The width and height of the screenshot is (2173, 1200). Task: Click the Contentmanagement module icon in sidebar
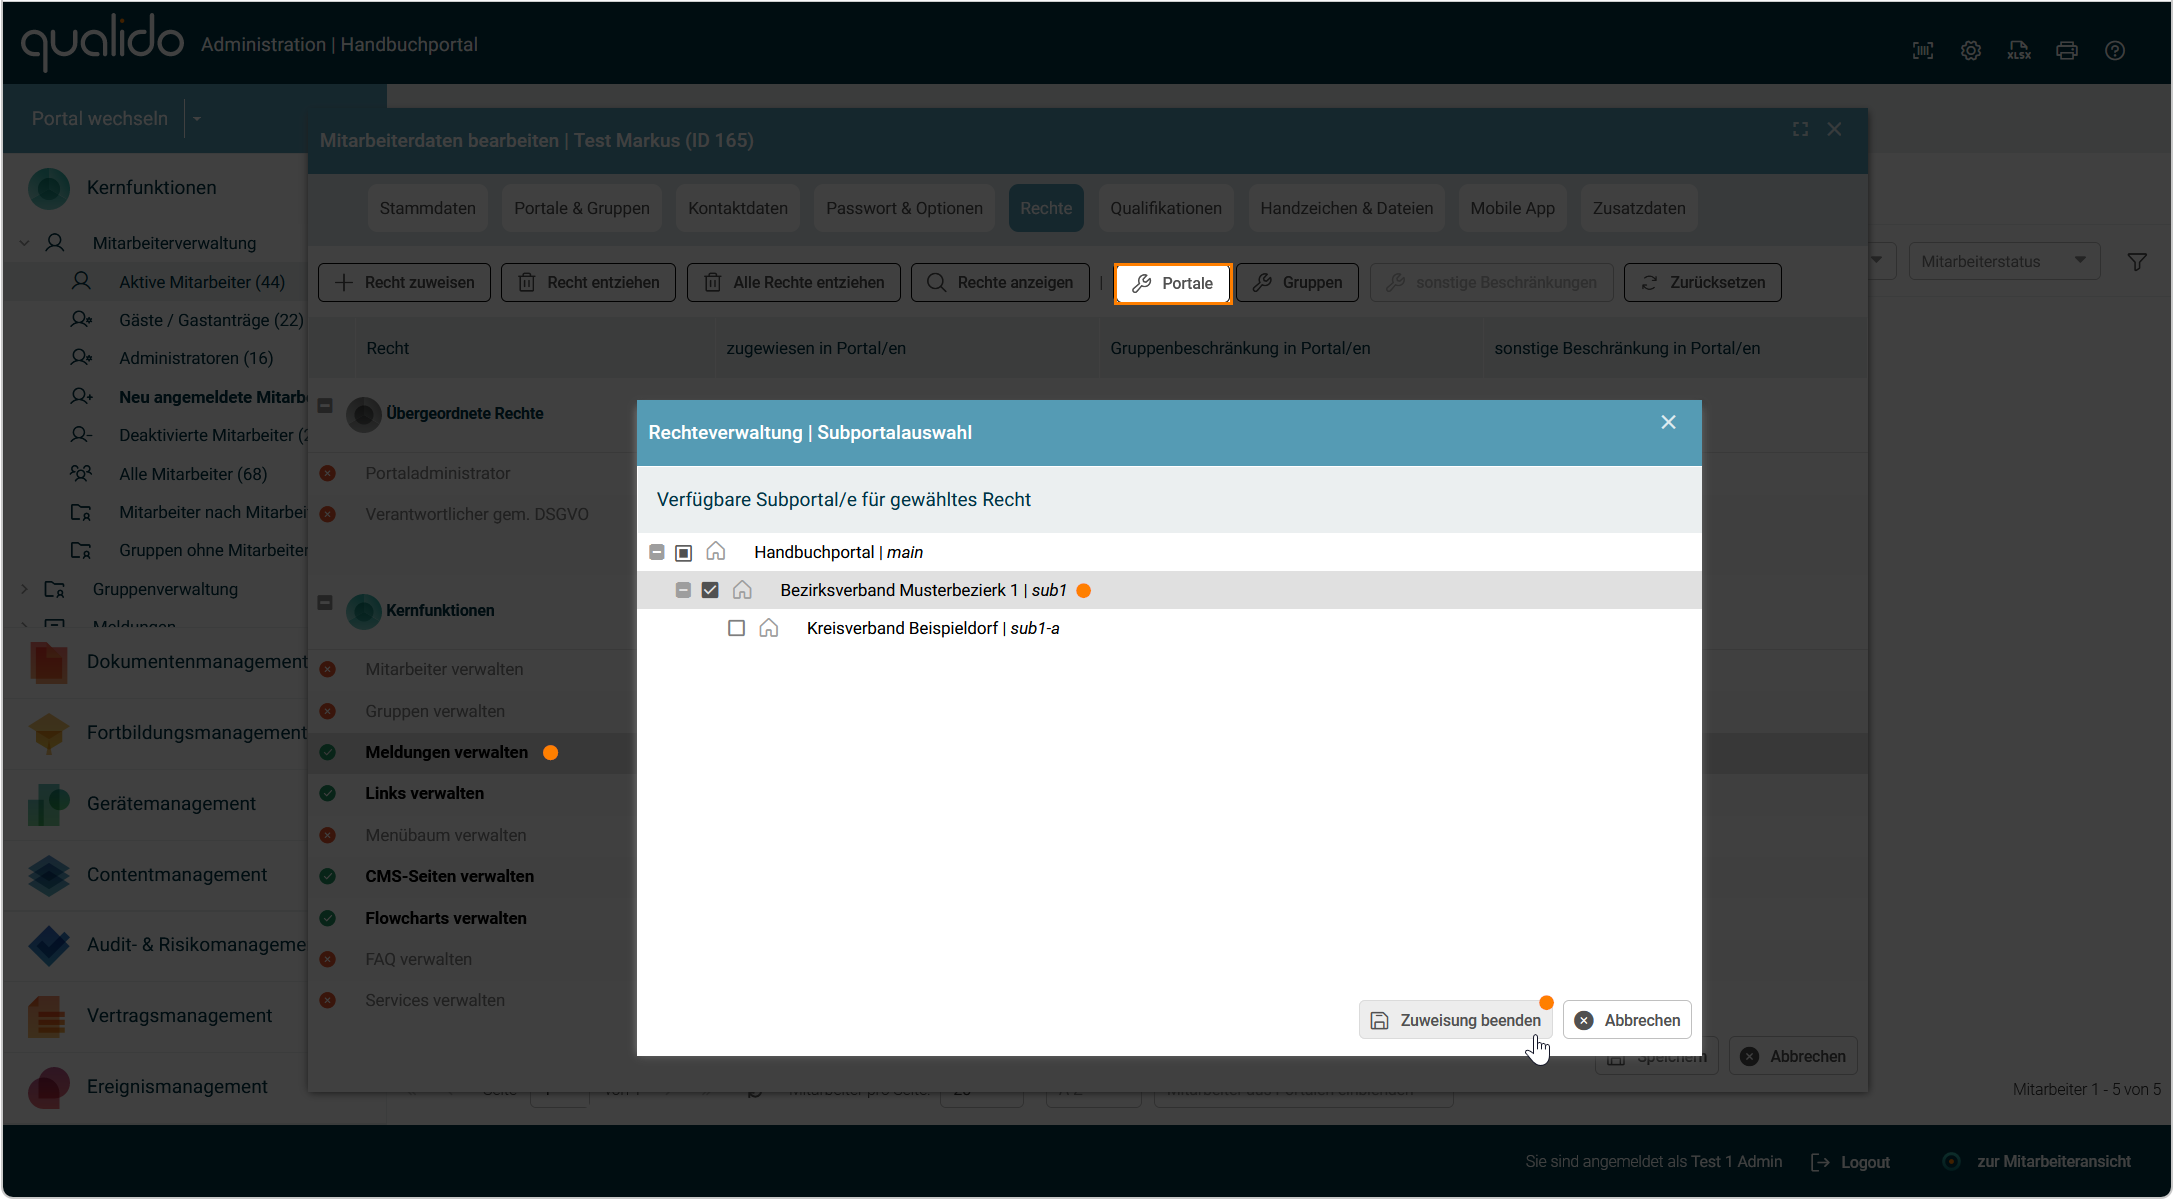48,875
